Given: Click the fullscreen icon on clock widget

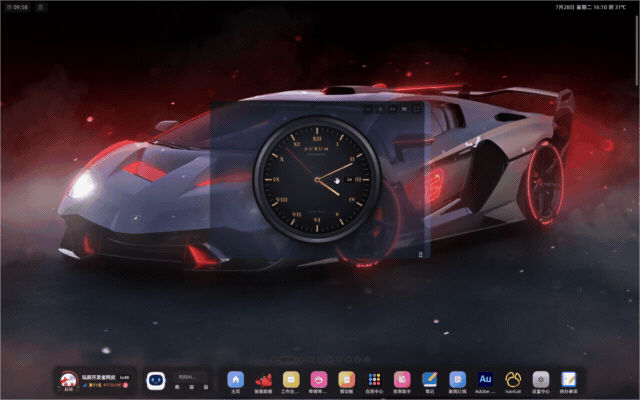Looking at the screenshot, I should pos(416,109).
